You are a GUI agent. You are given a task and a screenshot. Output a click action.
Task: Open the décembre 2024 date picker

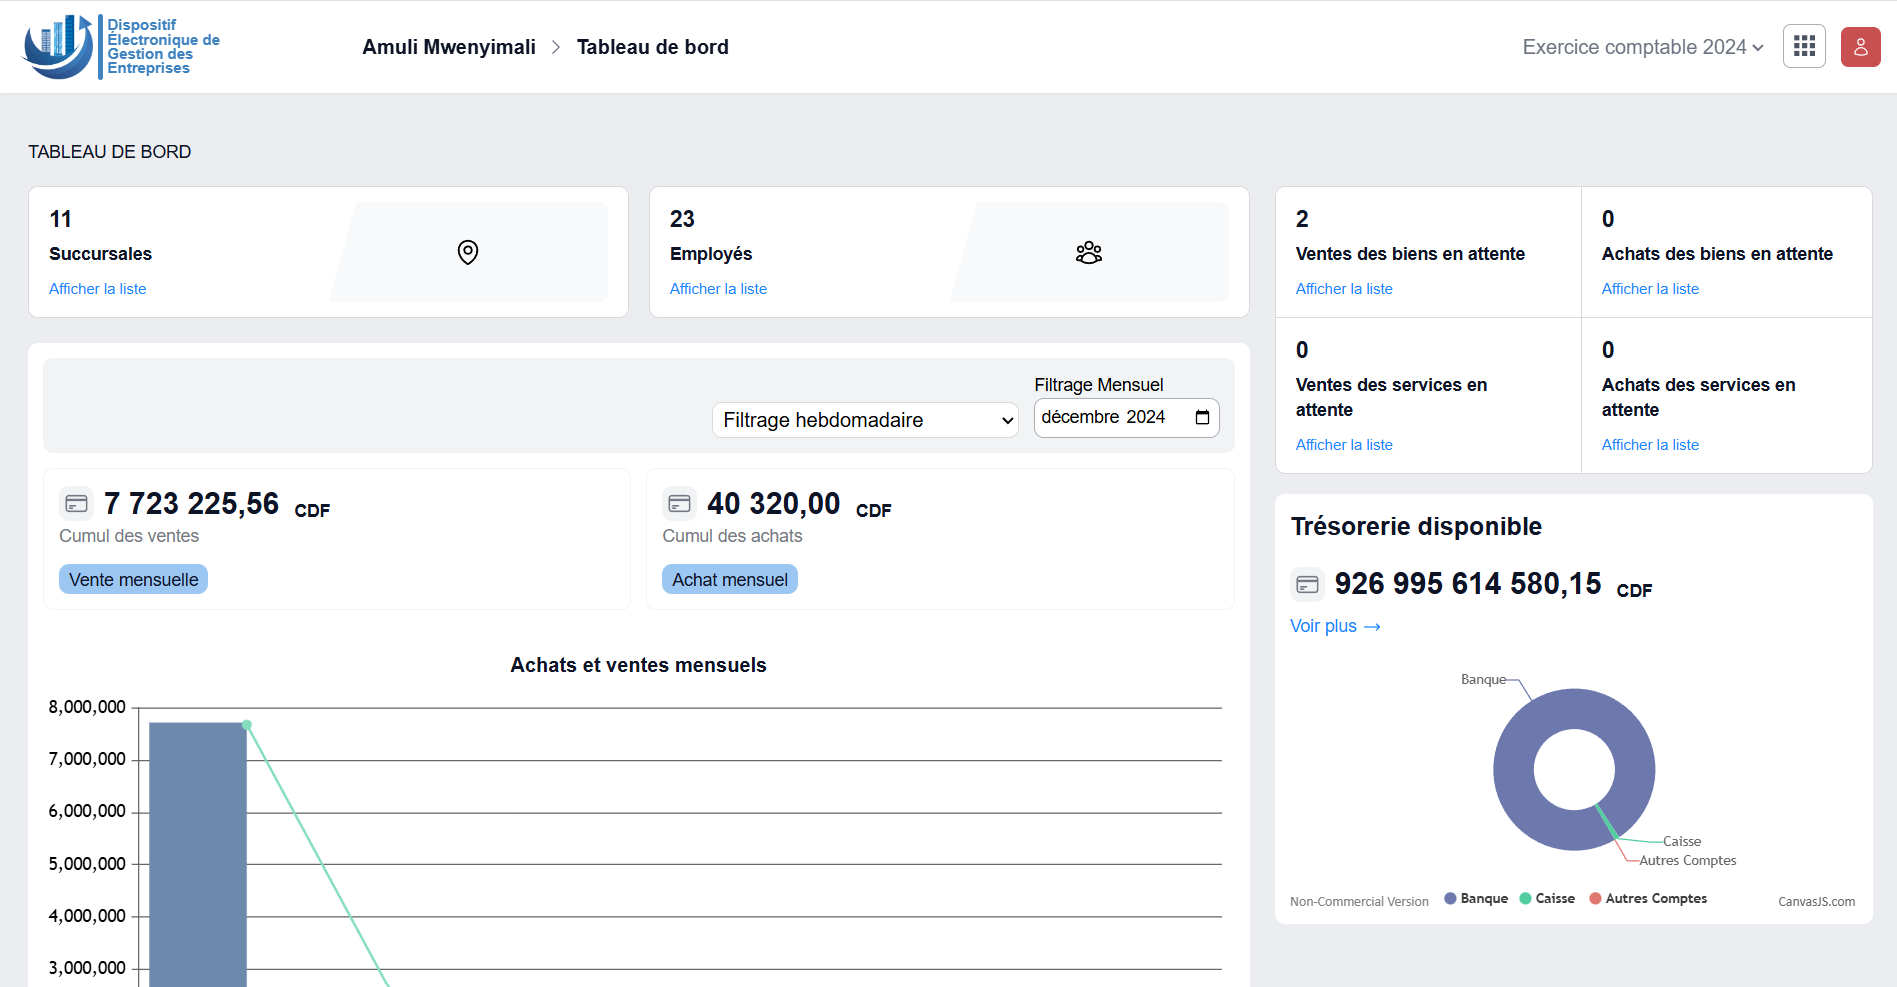click(1200, 417)
